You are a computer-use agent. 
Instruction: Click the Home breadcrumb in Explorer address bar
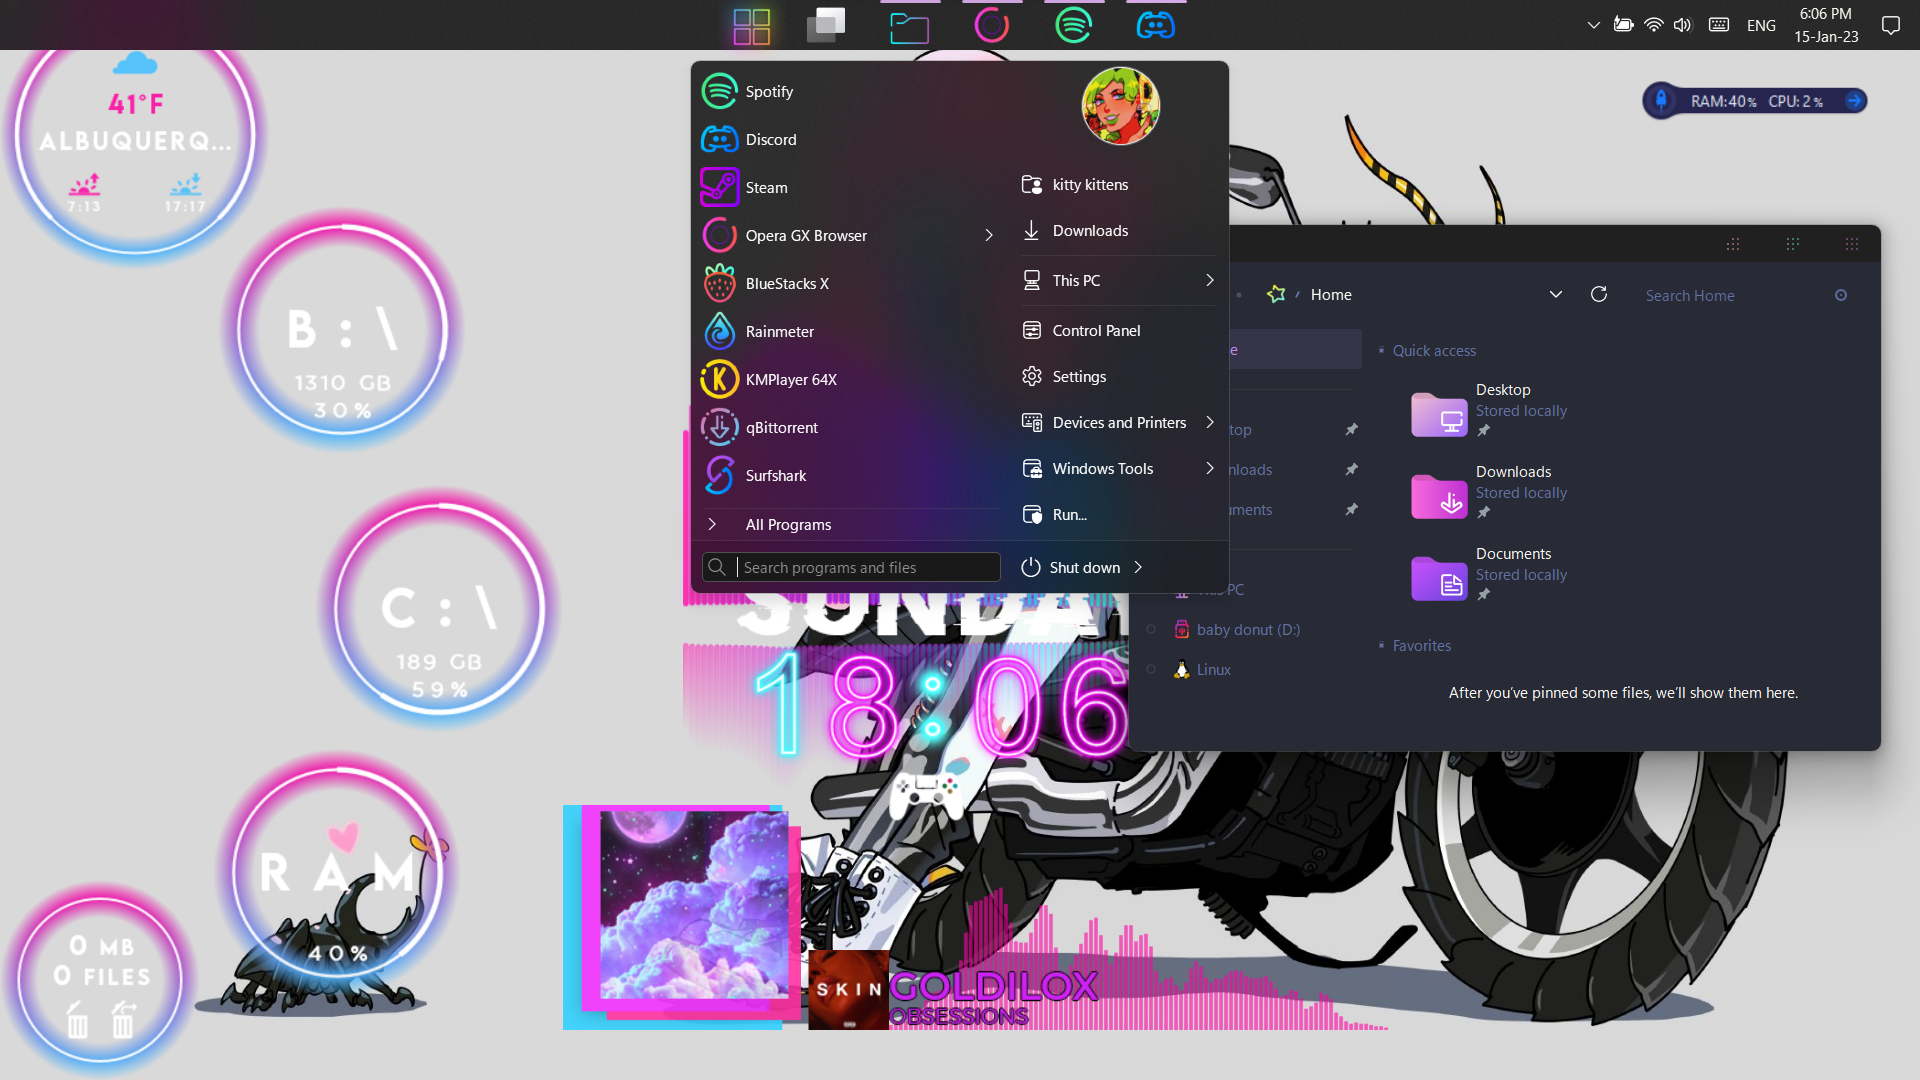click(1331, 294)
